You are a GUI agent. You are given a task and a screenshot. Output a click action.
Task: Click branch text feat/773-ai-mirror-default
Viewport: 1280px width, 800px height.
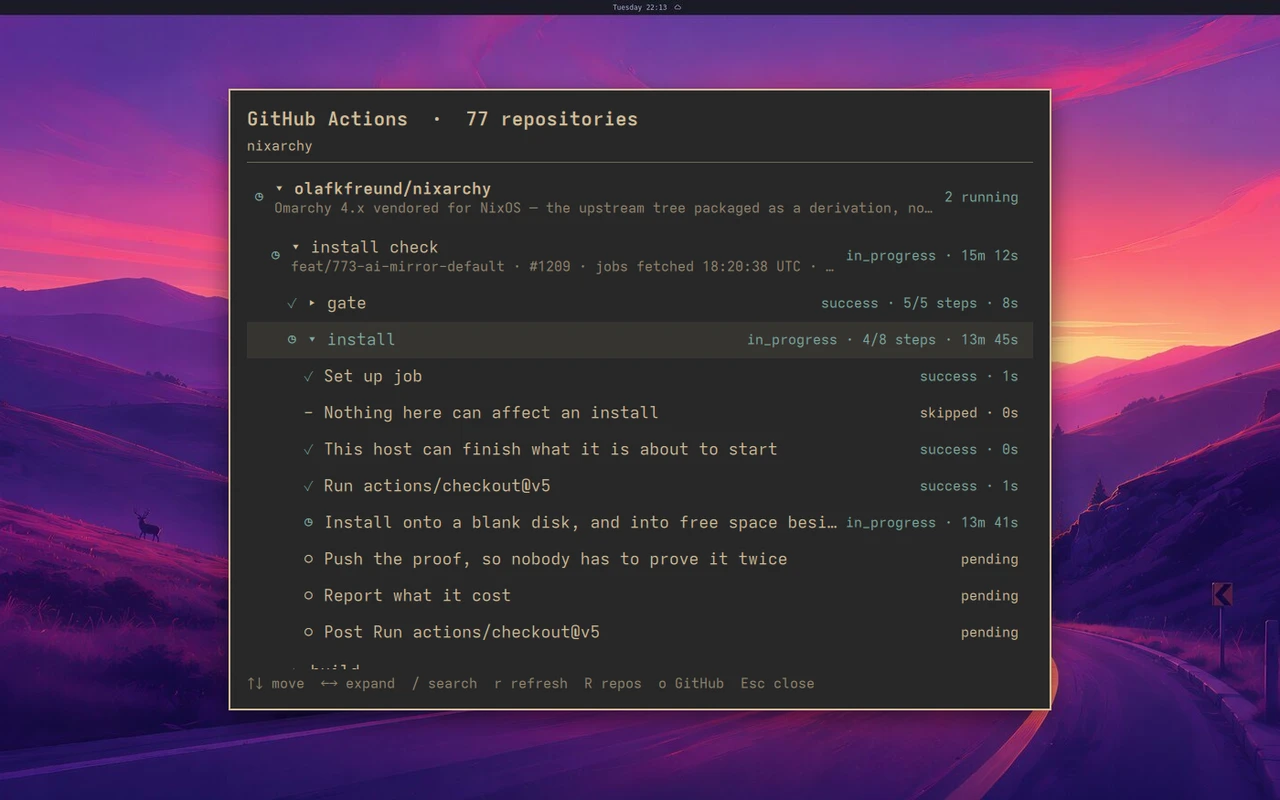click(398, 267)
